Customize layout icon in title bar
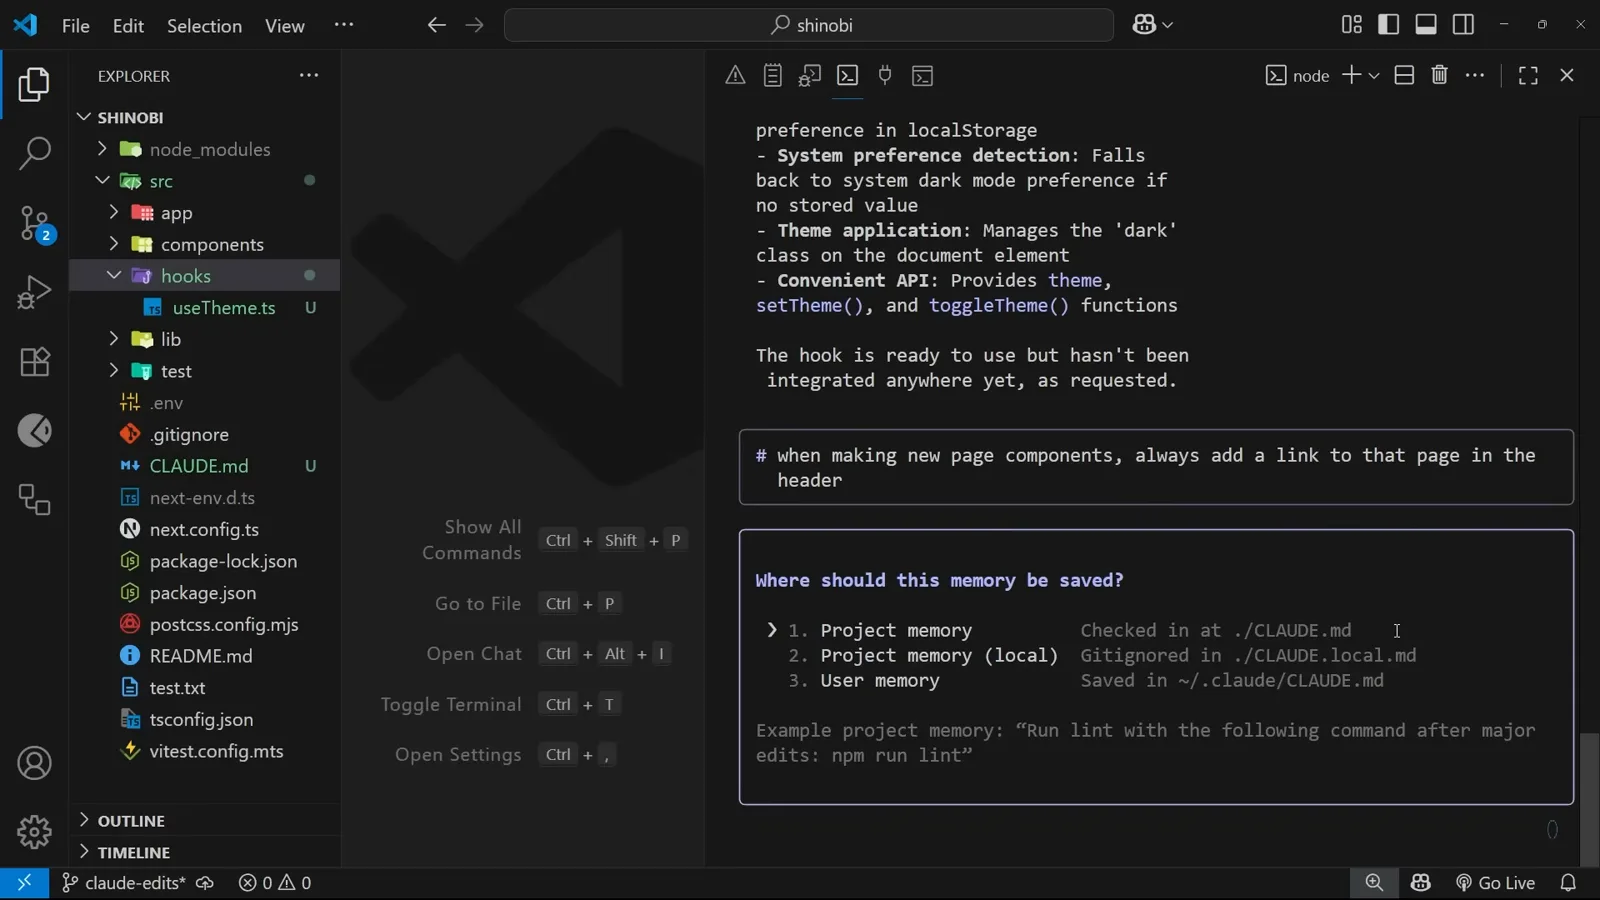 click(x=1352, y=25)
